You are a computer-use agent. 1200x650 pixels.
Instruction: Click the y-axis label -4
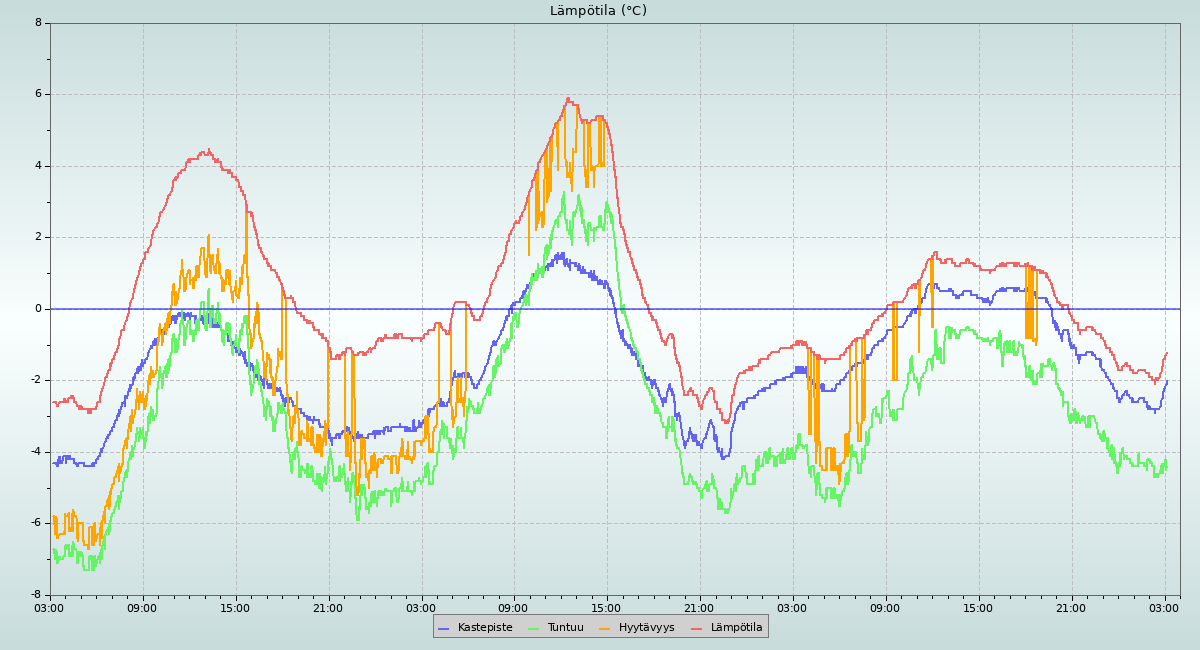point(36,452)
